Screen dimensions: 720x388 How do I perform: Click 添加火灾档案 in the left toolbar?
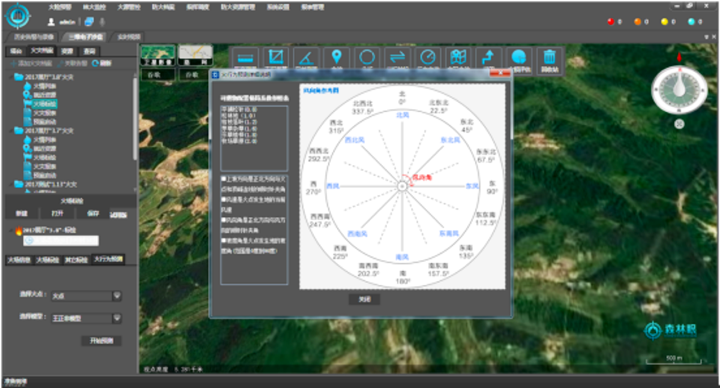31,63
